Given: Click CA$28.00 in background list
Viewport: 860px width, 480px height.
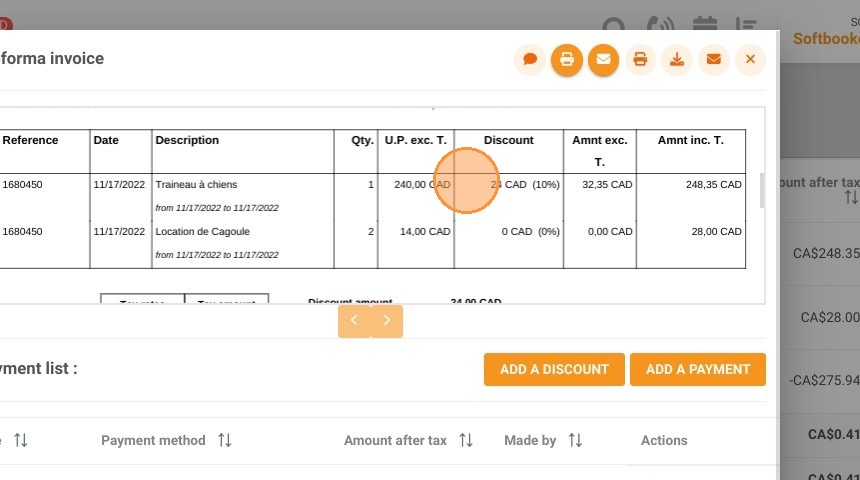Looking at the screenshot, I should [830, 317].
